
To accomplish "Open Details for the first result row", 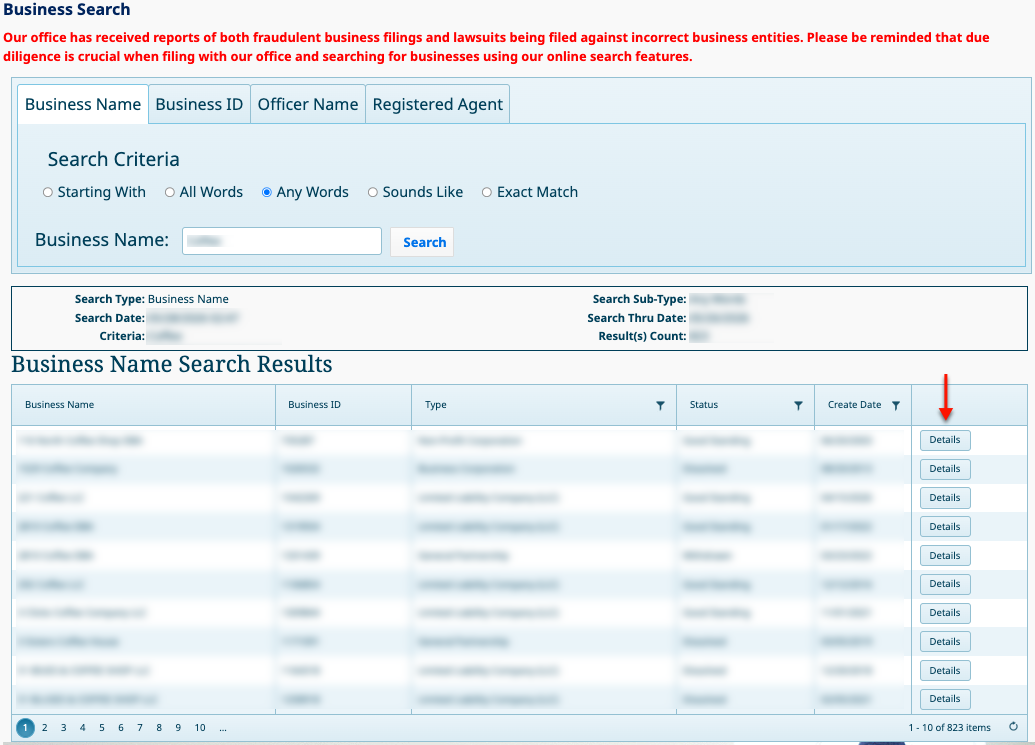I will point(945,440).
